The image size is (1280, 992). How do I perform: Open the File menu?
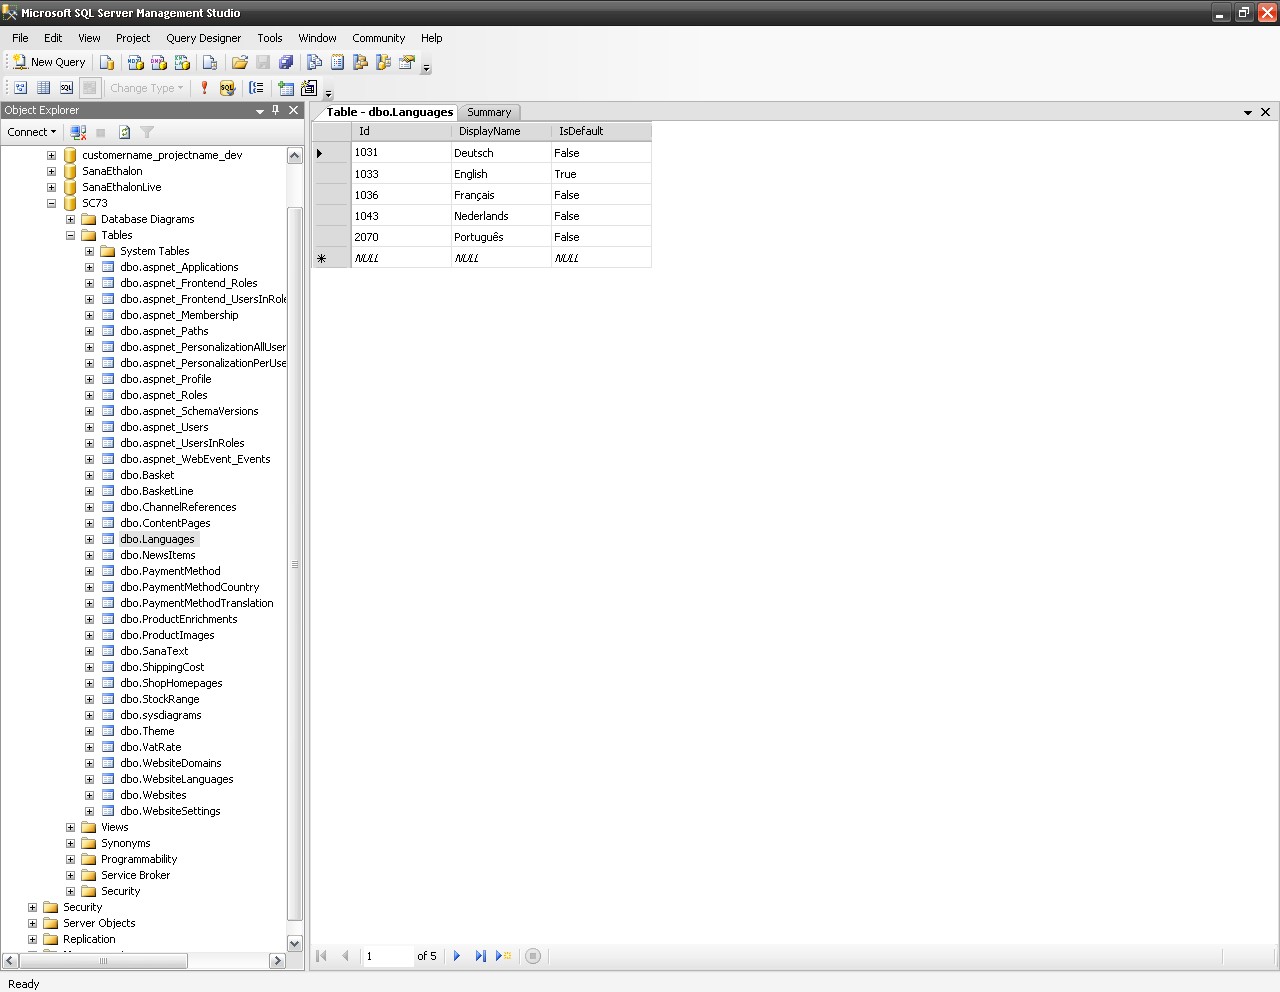click(x=20, y=38)
